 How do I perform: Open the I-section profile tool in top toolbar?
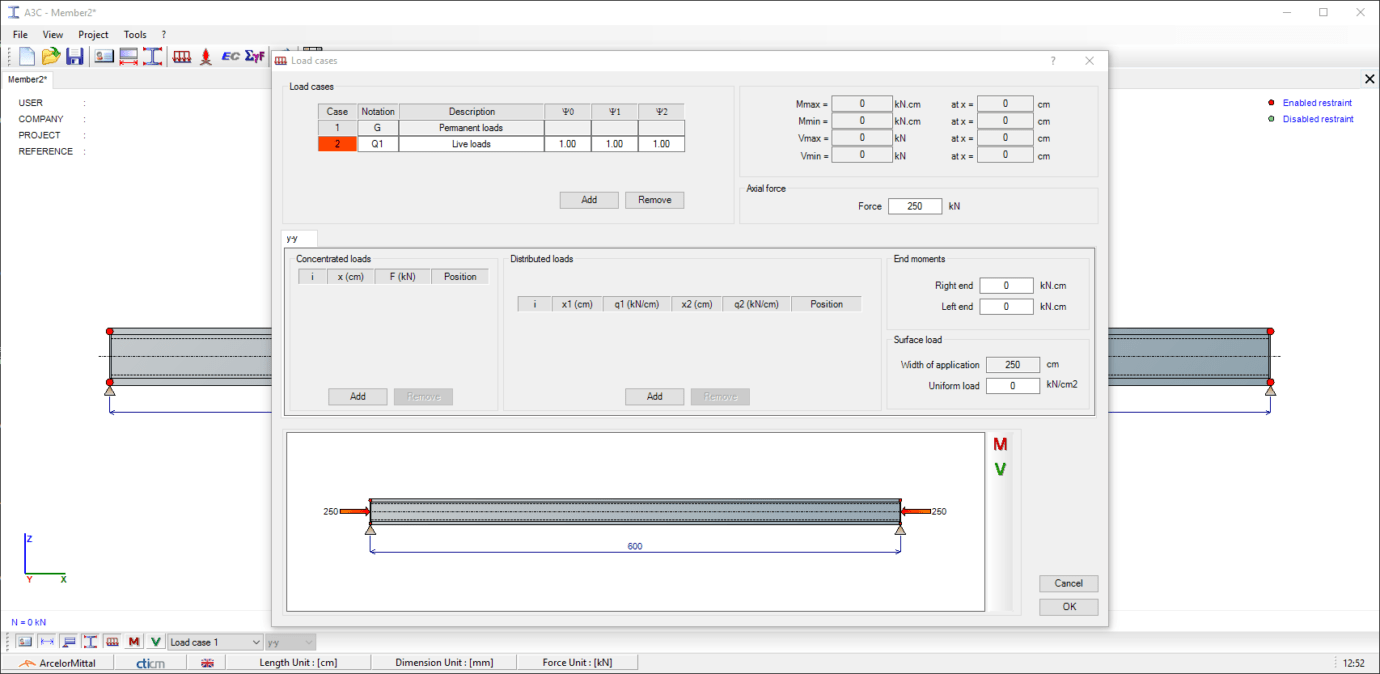click(x=152, y=56)
